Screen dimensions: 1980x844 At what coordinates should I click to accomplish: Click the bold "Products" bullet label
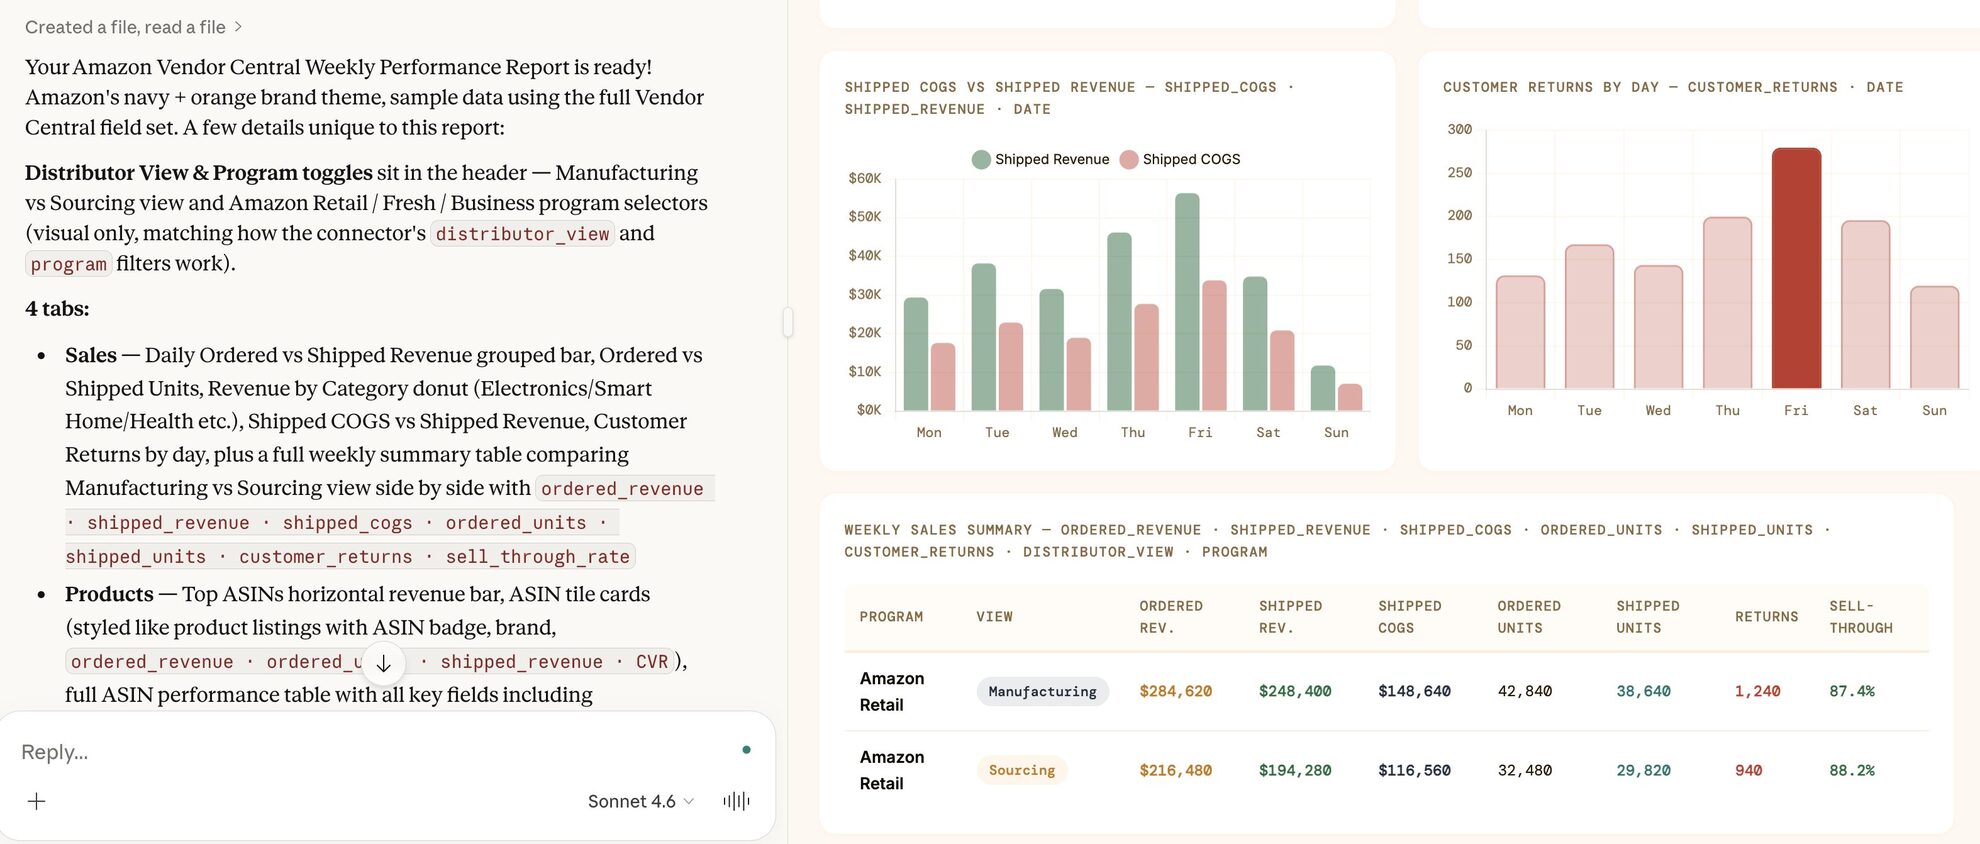(109, 594)
